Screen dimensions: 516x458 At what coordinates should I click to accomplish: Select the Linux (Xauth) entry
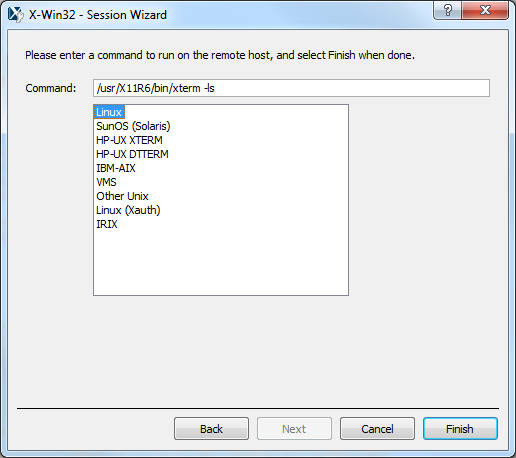click(128, 210)
